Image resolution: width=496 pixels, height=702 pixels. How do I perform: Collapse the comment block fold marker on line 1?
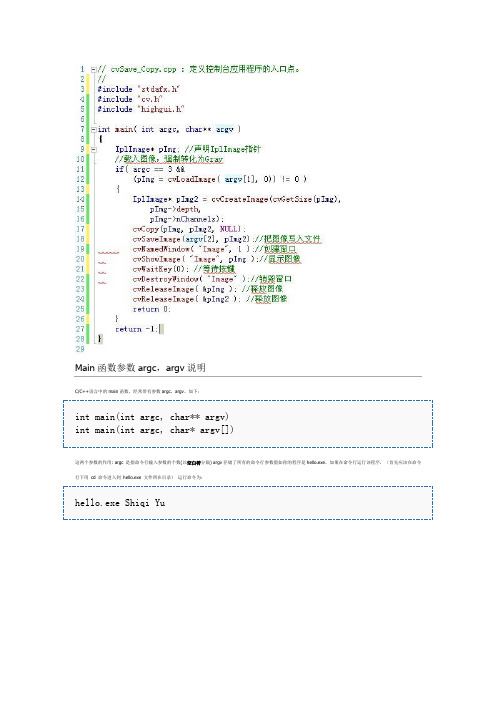[94, 69]
